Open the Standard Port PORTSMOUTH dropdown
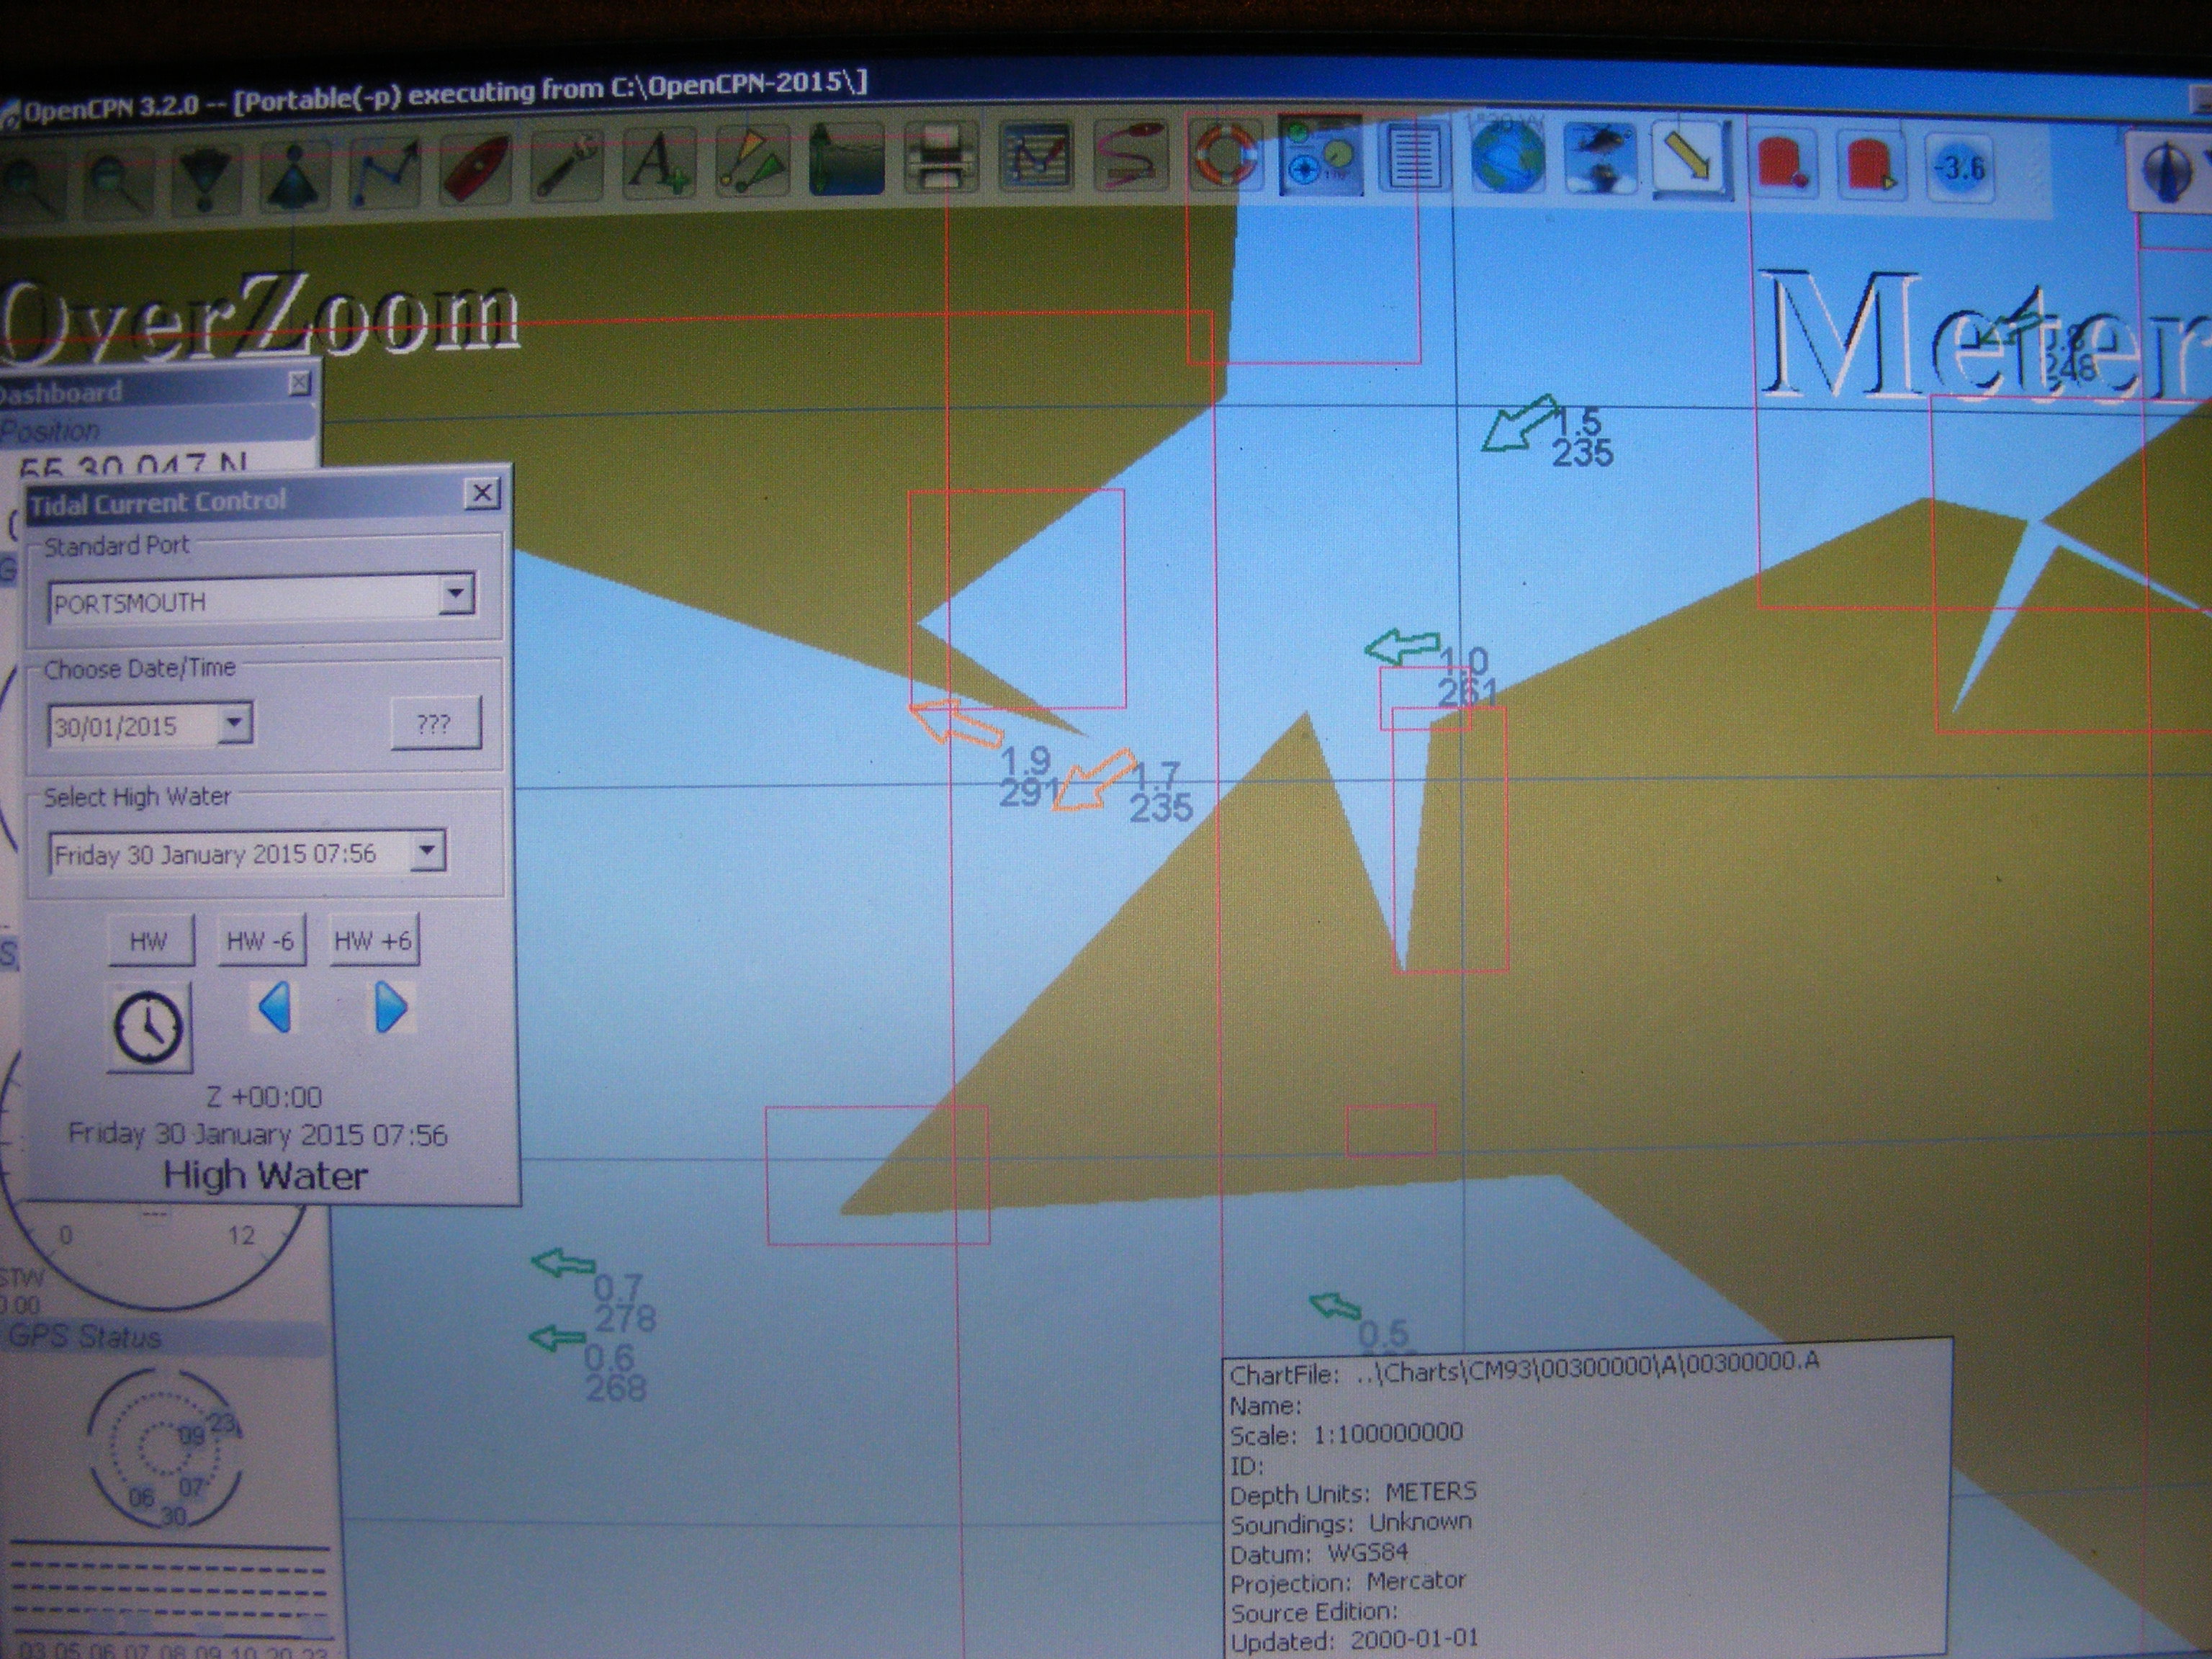 click(457, 595)
